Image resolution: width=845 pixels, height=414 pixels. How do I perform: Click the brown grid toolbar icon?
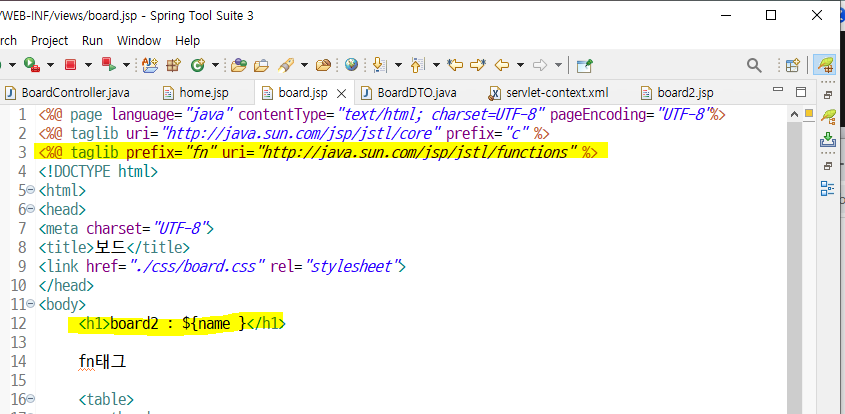tap(174, 65)
